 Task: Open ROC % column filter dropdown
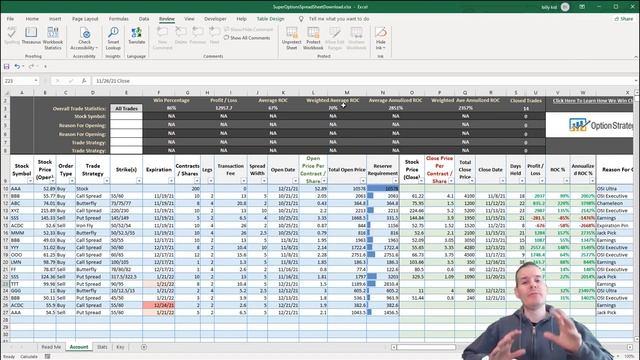pos(566,180)
